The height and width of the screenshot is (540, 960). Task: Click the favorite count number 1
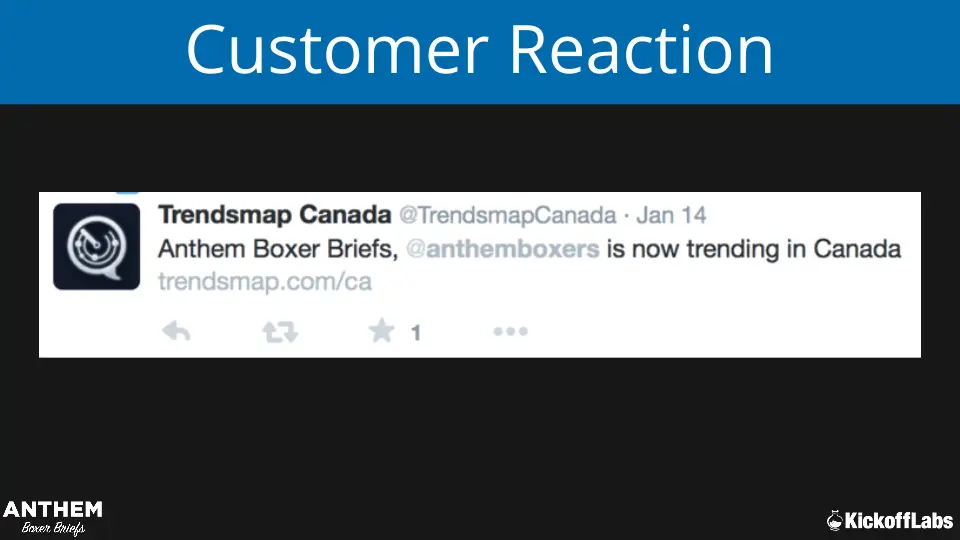(416, 333)
